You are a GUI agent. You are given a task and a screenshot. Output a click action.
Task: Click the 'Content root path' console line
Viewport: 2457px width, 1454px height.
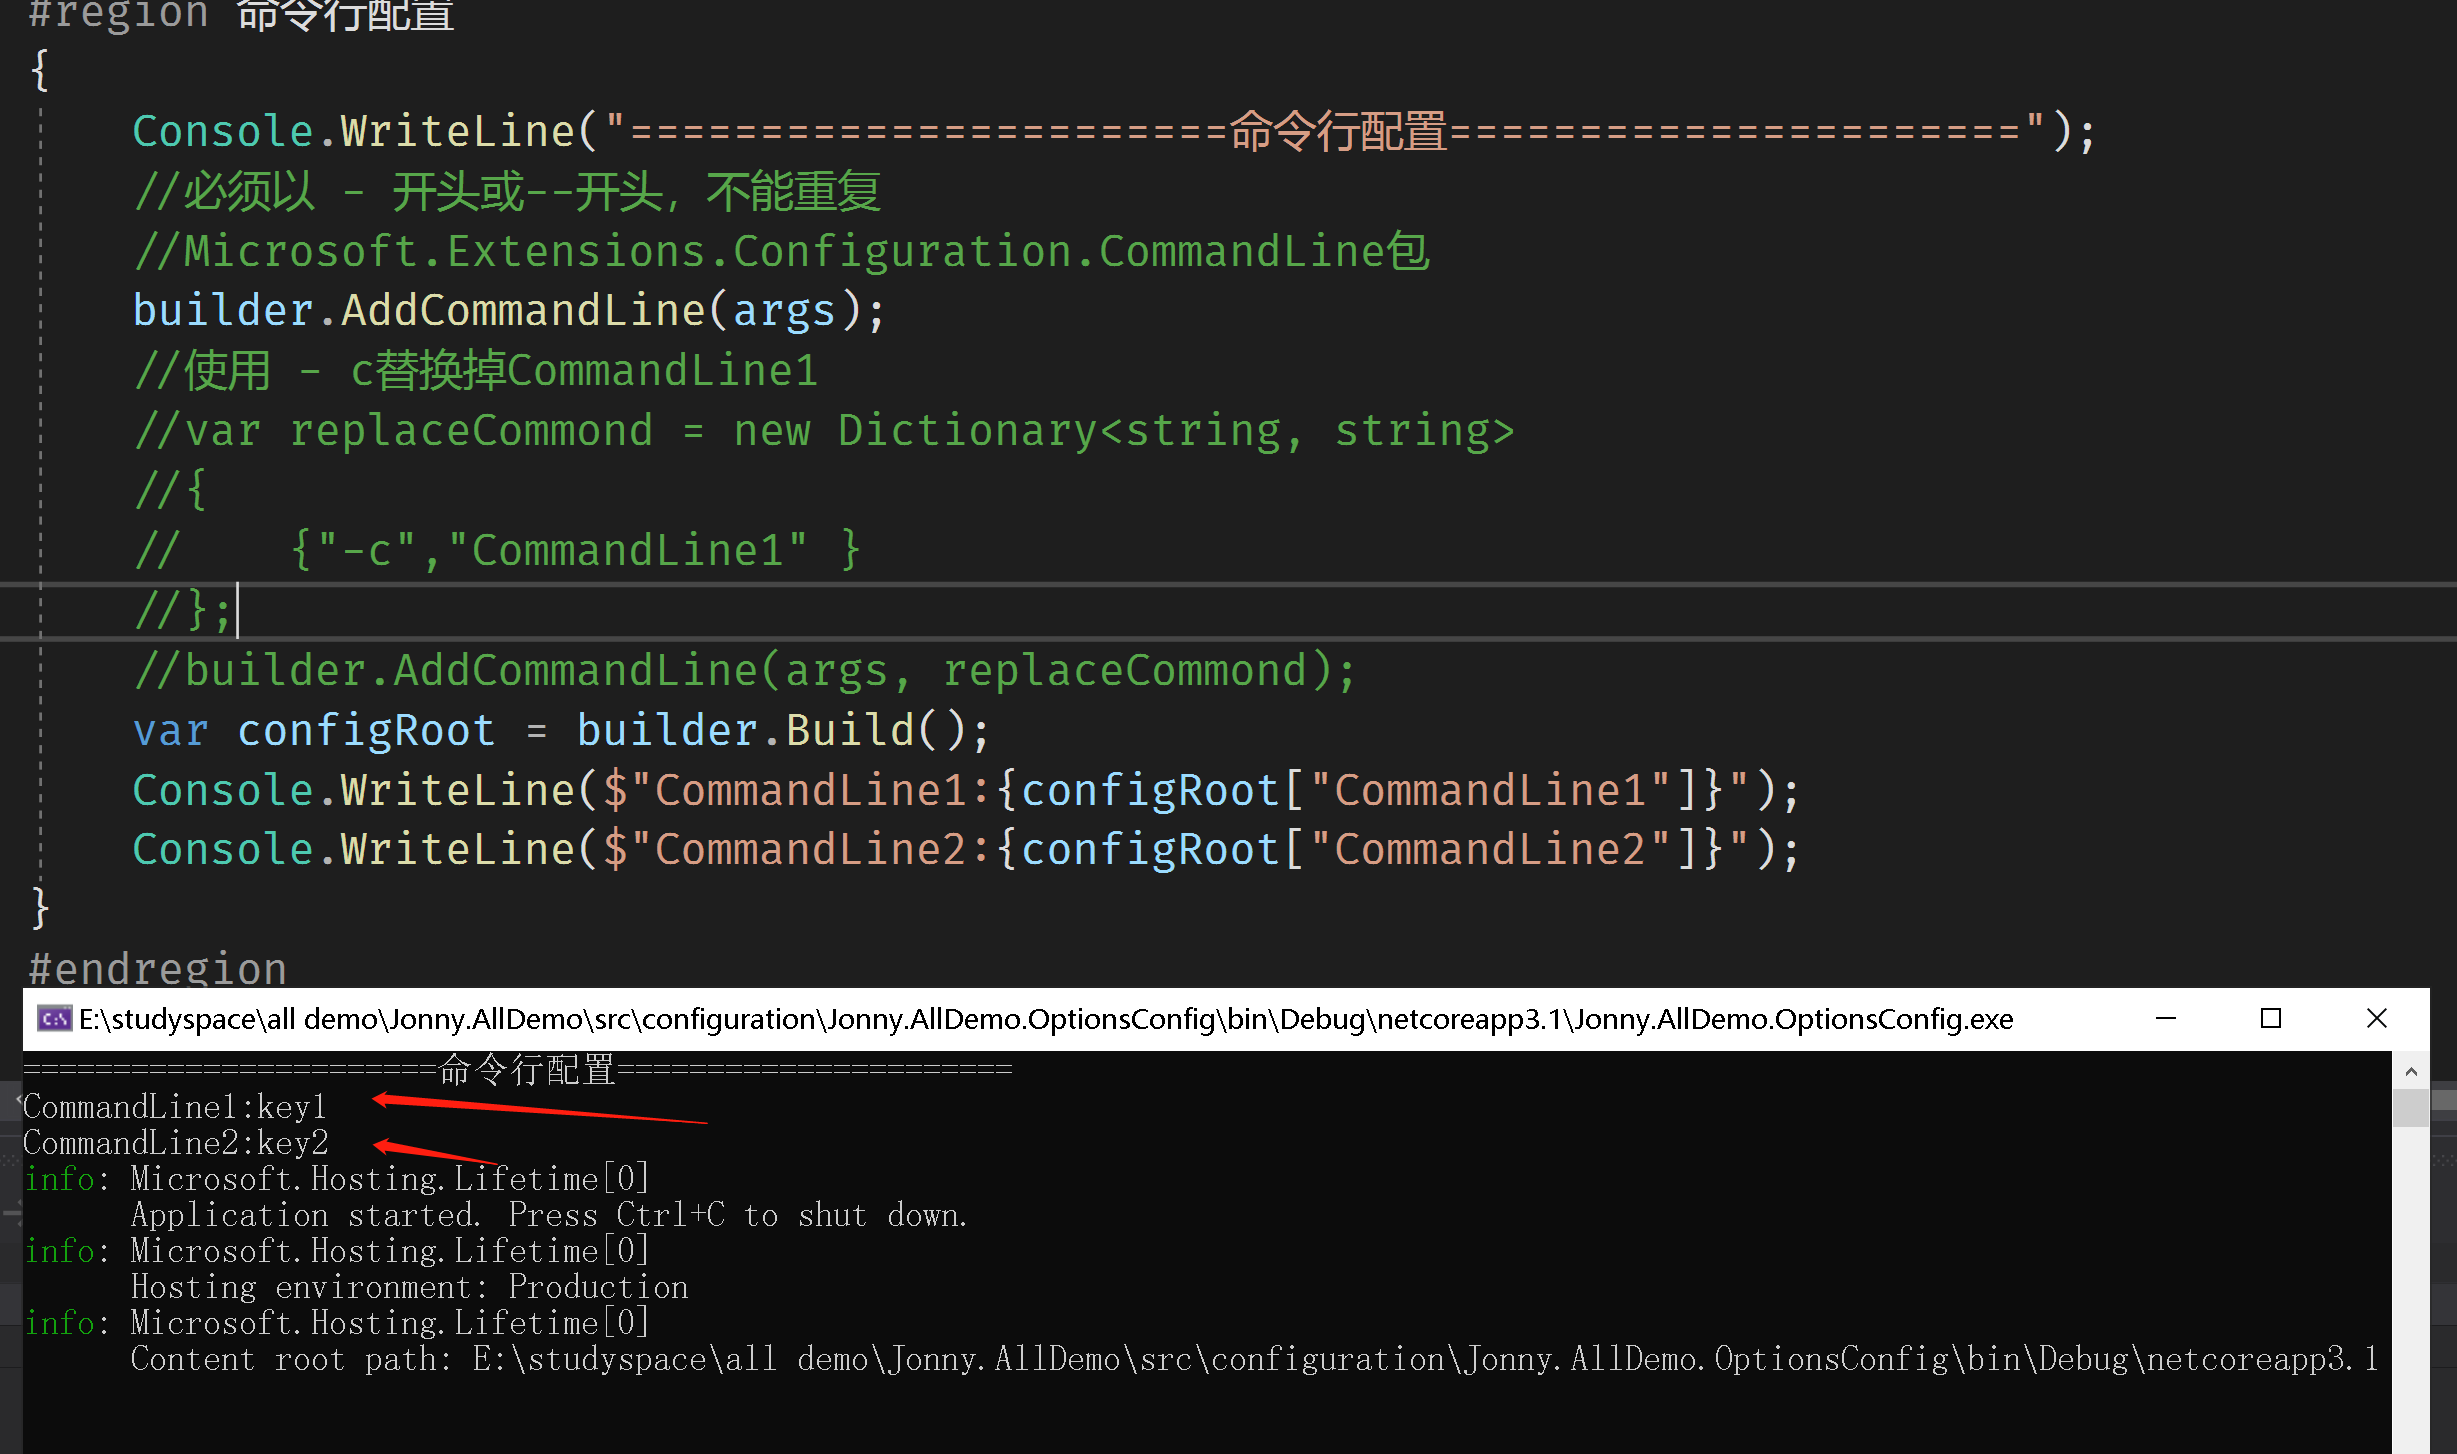coord(1254,1360)
